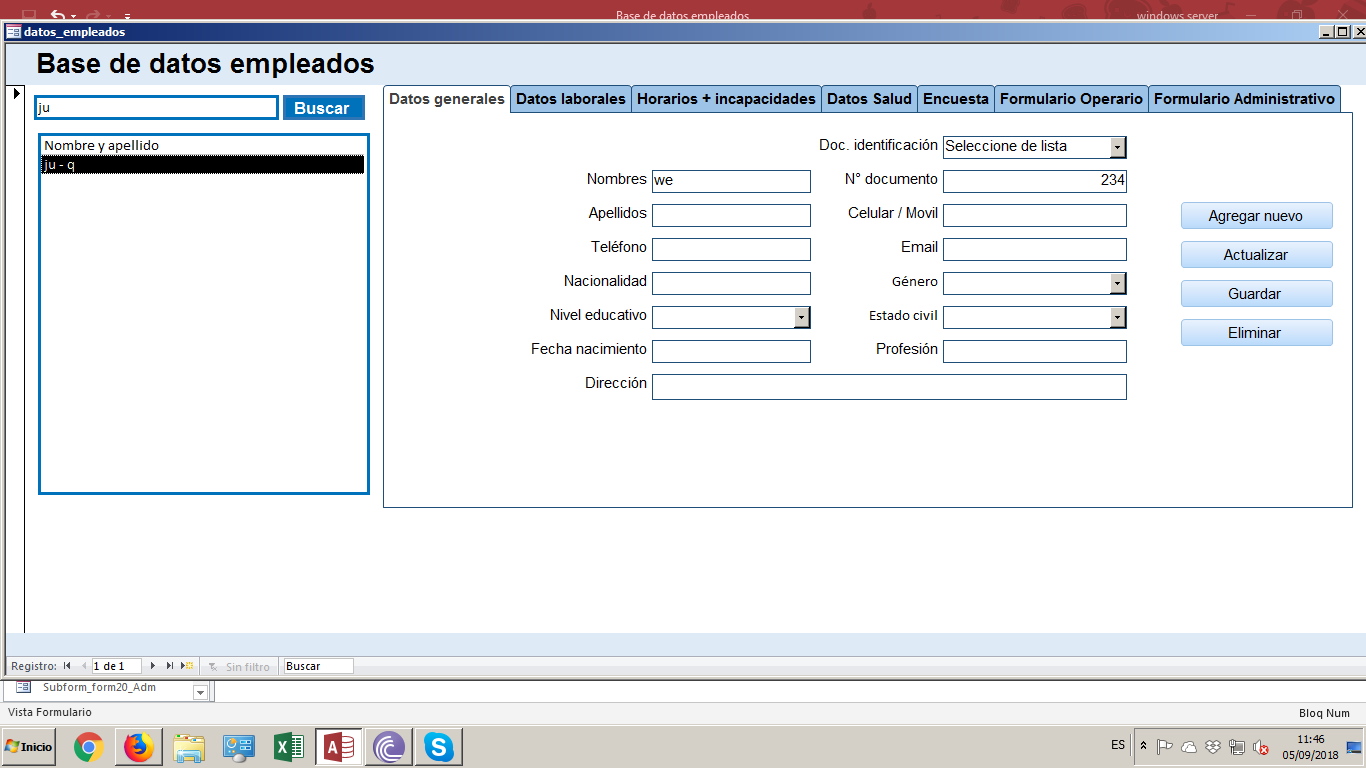
Task: Click the ES language indicator
Action: [x=1118, y=745]
